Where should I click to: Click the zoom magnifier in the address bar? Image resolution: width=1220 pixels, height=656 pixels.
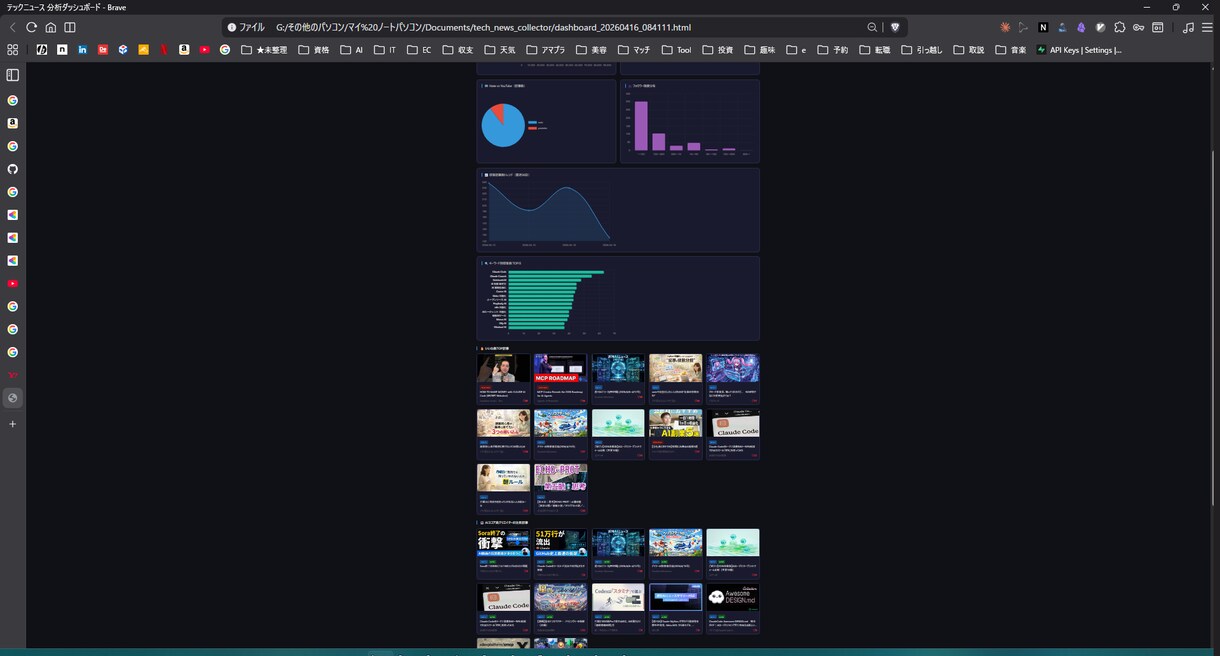pos(872,27)
